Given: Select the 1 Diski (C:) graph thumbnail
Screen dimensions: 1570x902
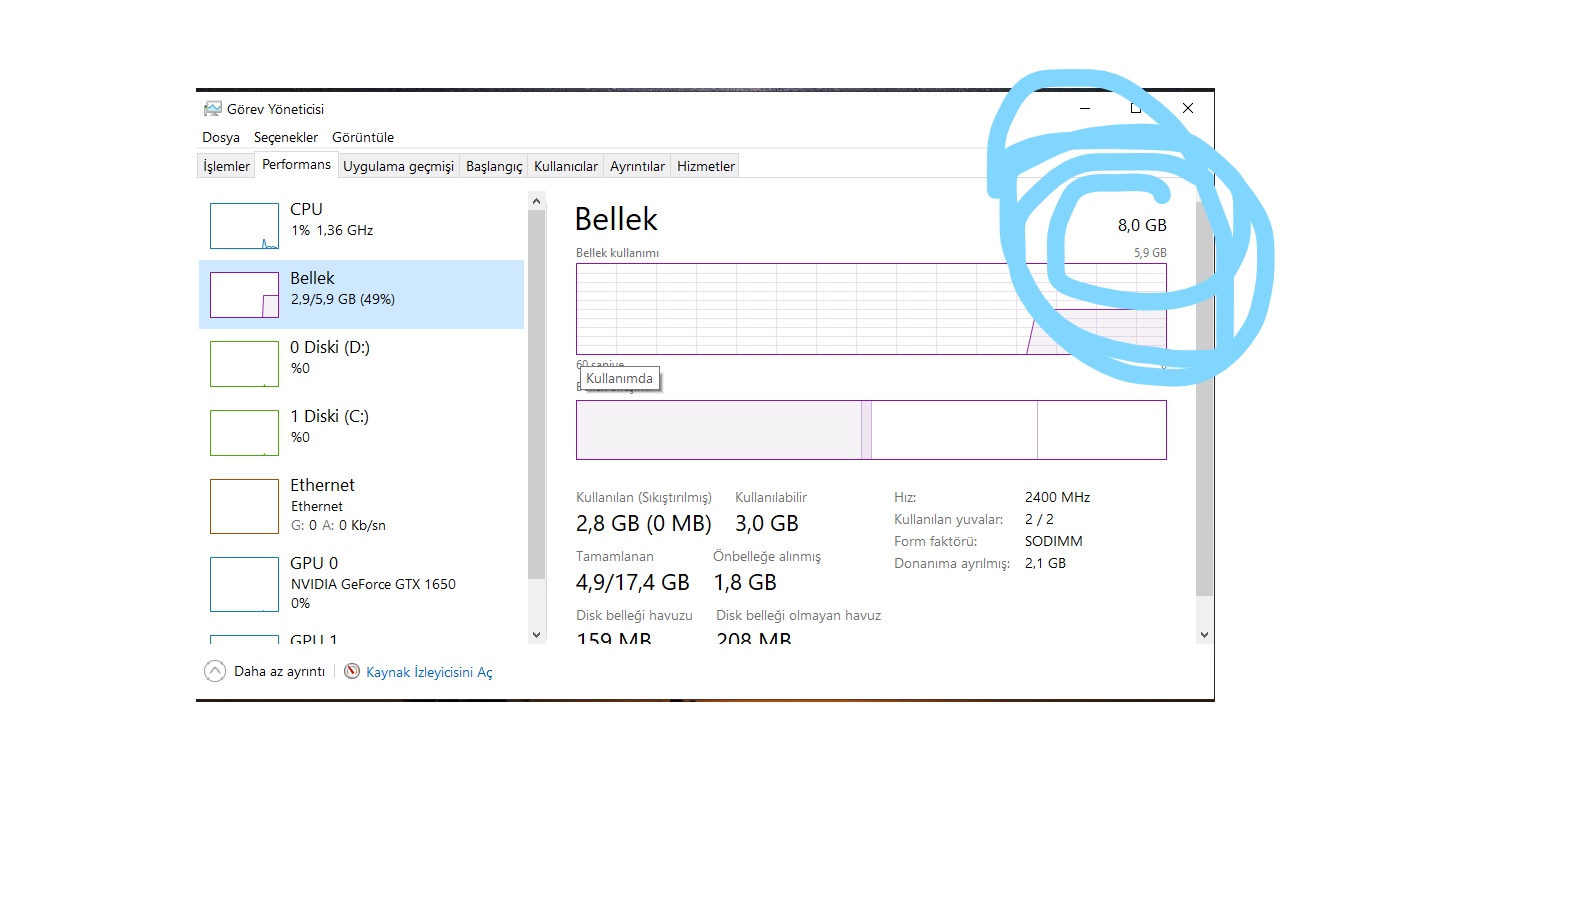Looking at the screenshot, I should pos(244,433).
